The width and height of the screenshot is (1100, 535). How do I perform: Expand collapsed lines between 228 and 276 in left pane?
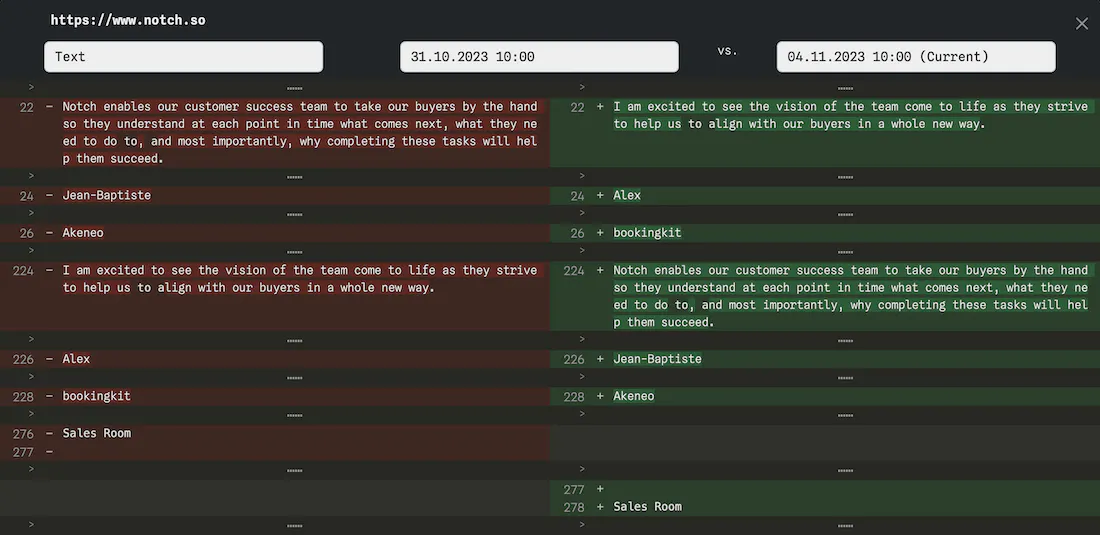tap(294, 414)
